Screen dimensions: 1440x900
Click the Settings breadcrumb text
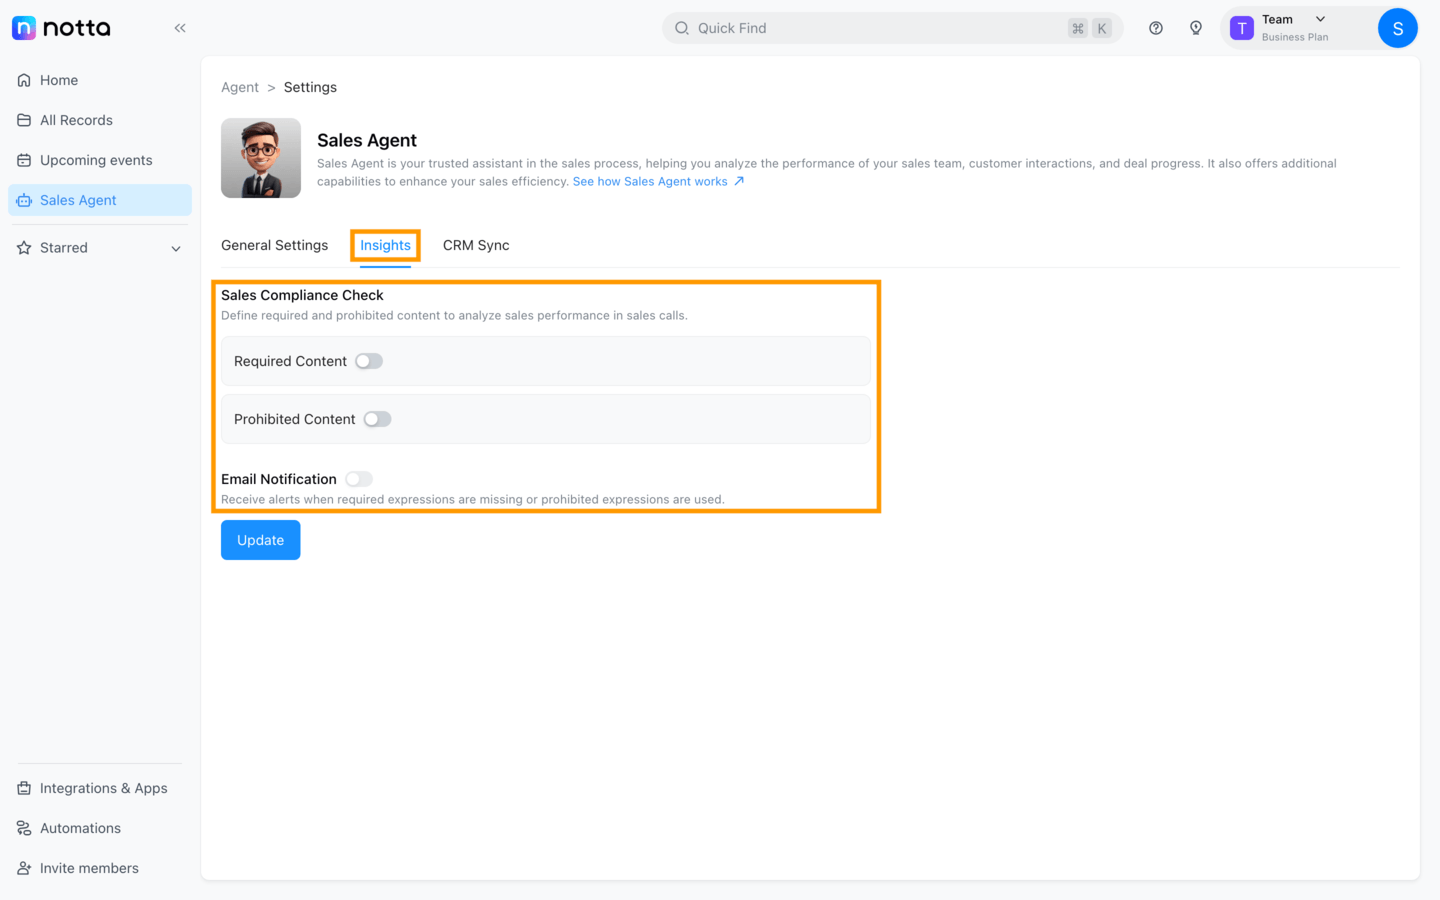(310, 87)
